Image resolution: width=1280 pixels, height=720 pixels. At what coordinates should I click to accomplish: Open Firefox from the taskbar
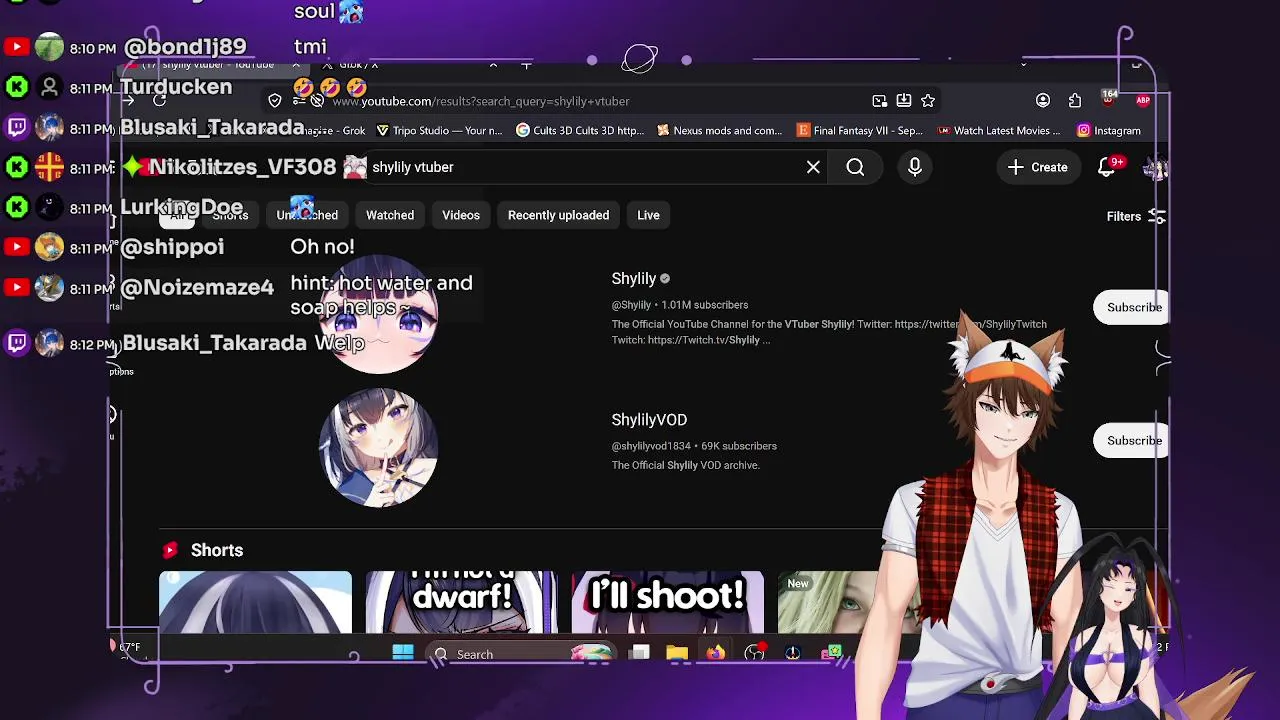pos(715,653)
